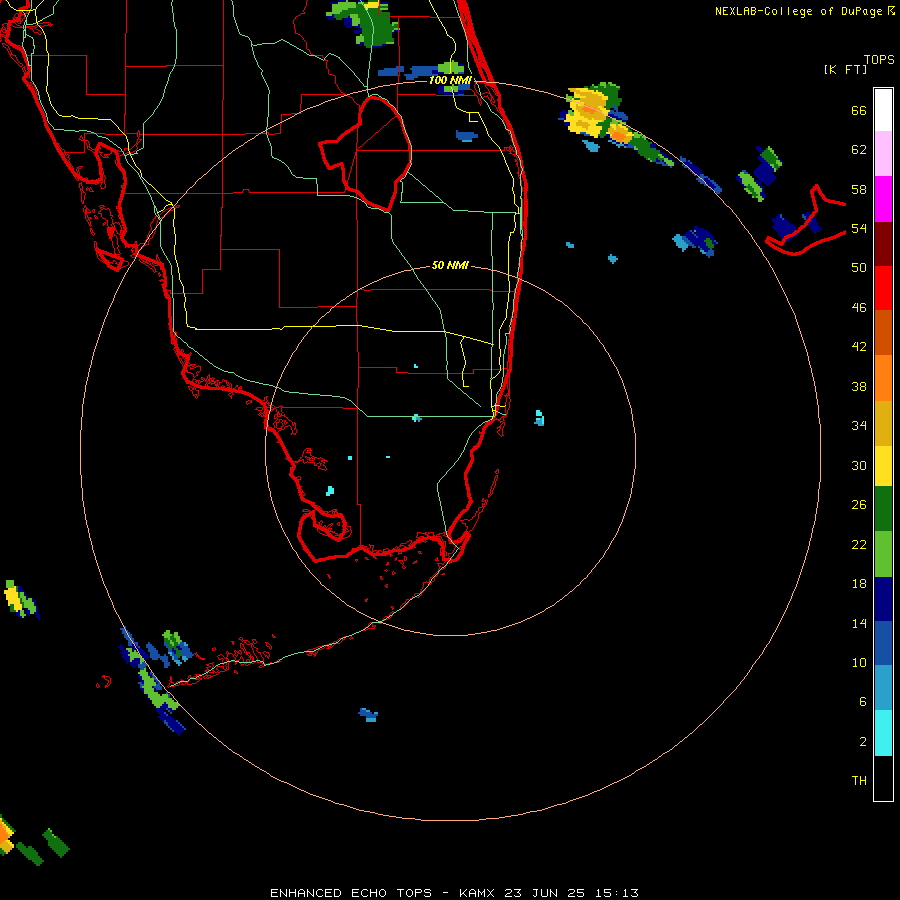Click the TOPS legend title
This screenshot has width=900, height=900.
click(x=879, y=60)
